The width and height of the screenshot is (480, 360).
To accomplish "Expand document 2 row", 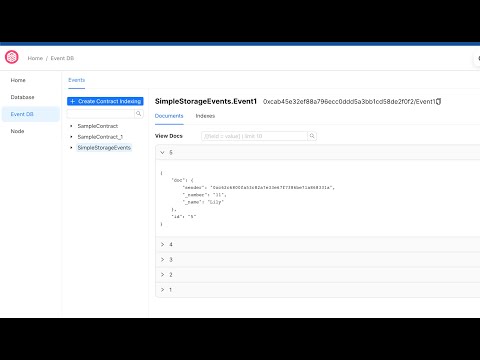I will coord(317,275).
